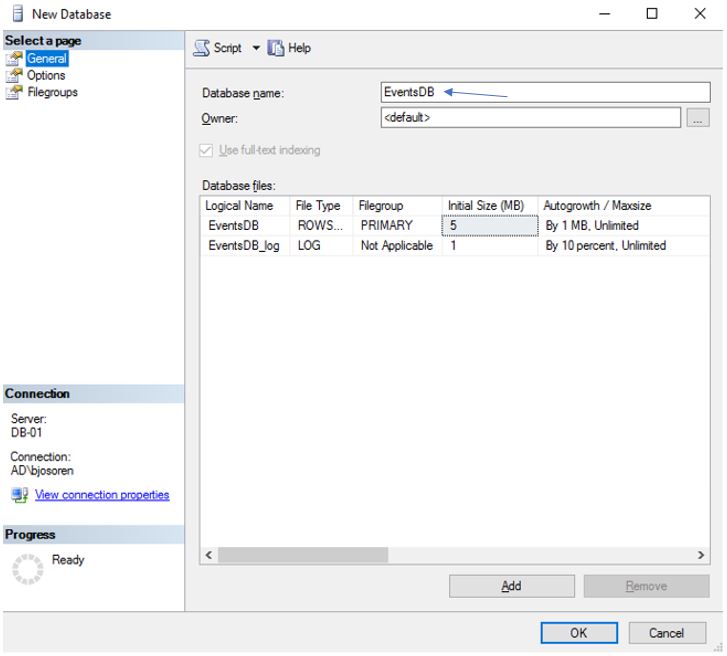This screenshot has height=656, width=727.
Task: Click the owner browse ellipsis button
Action: tap(698, 118)
